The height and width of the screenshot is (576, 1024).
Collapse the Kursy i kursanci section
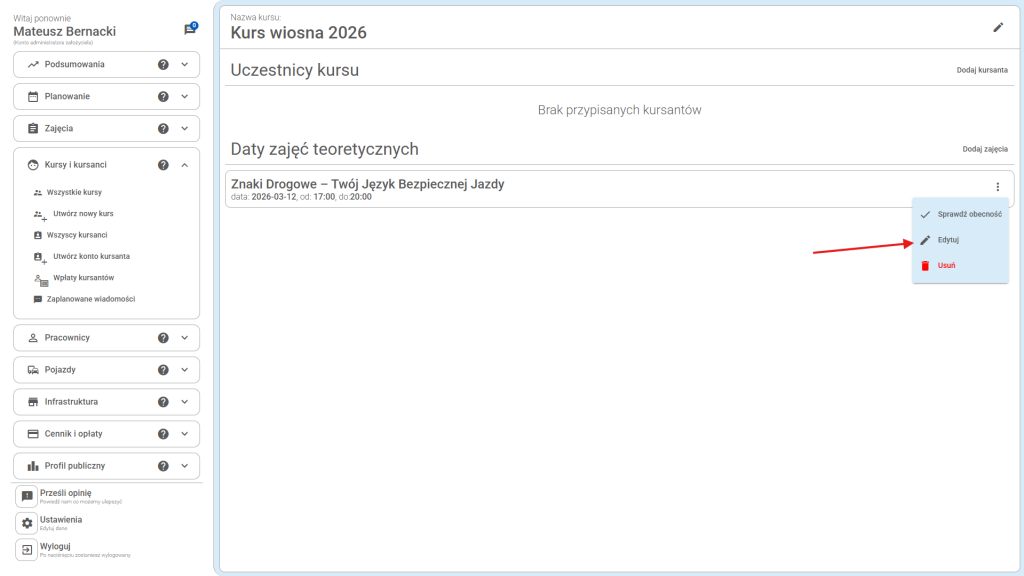point(184,165)
